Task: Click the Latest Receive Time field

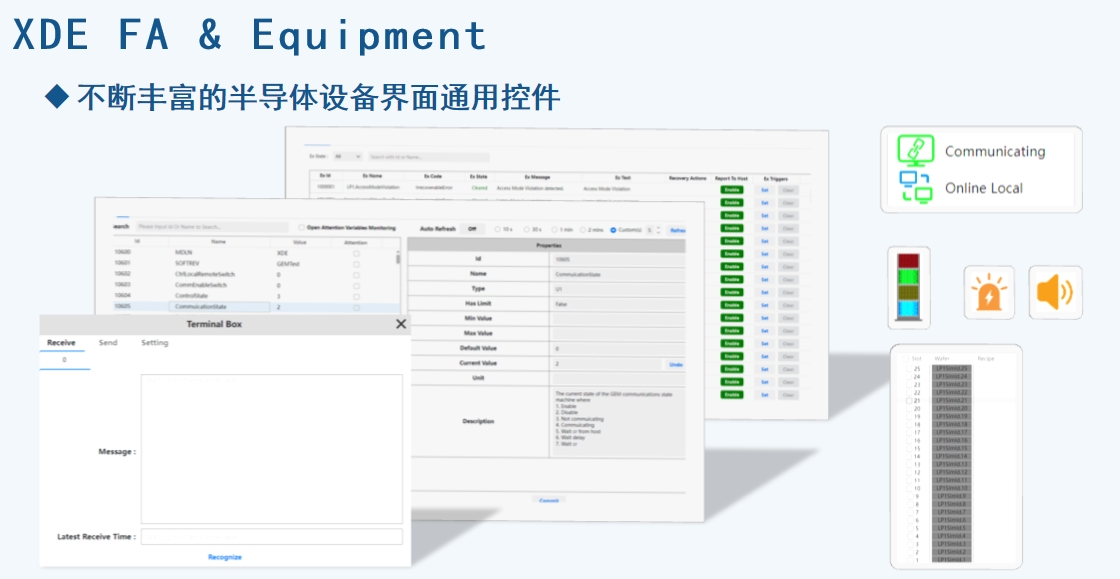Action: pos(271,537)
